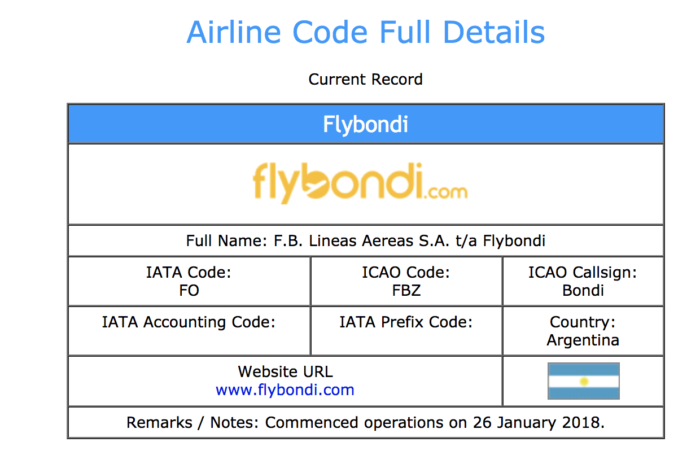700x464 pixels.
Task: Click the Bondi callsign value
Action: click(x=583, y=291)
